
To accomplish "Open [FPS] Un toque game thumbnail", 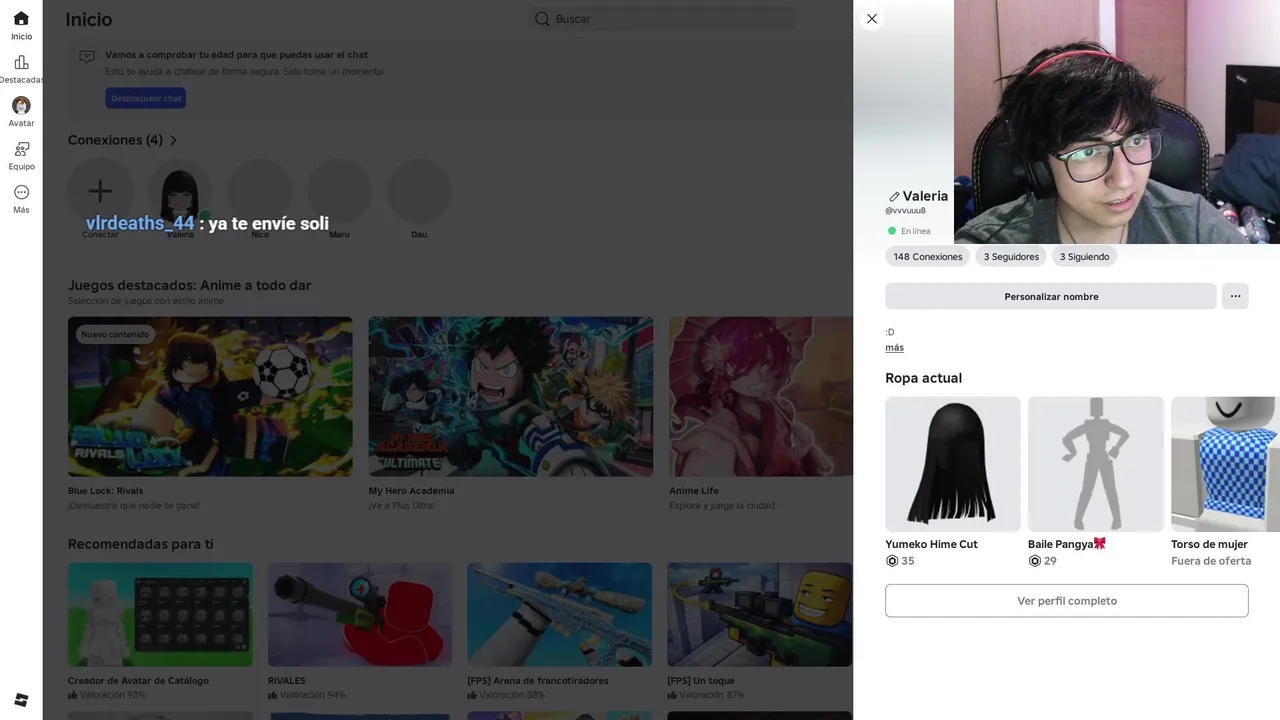I will [x=760, y=614].
